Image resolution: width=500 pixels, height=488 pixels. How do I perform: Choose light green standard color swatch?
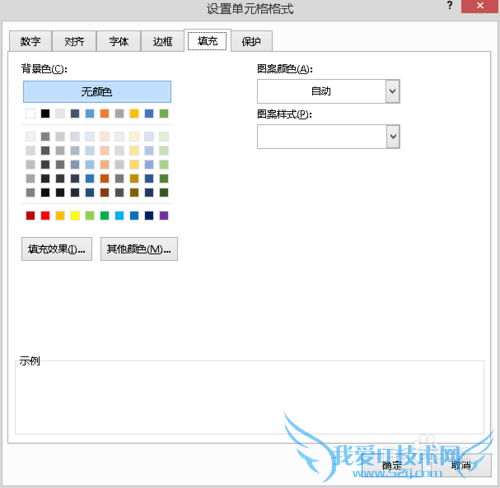[x=90, y=216]
